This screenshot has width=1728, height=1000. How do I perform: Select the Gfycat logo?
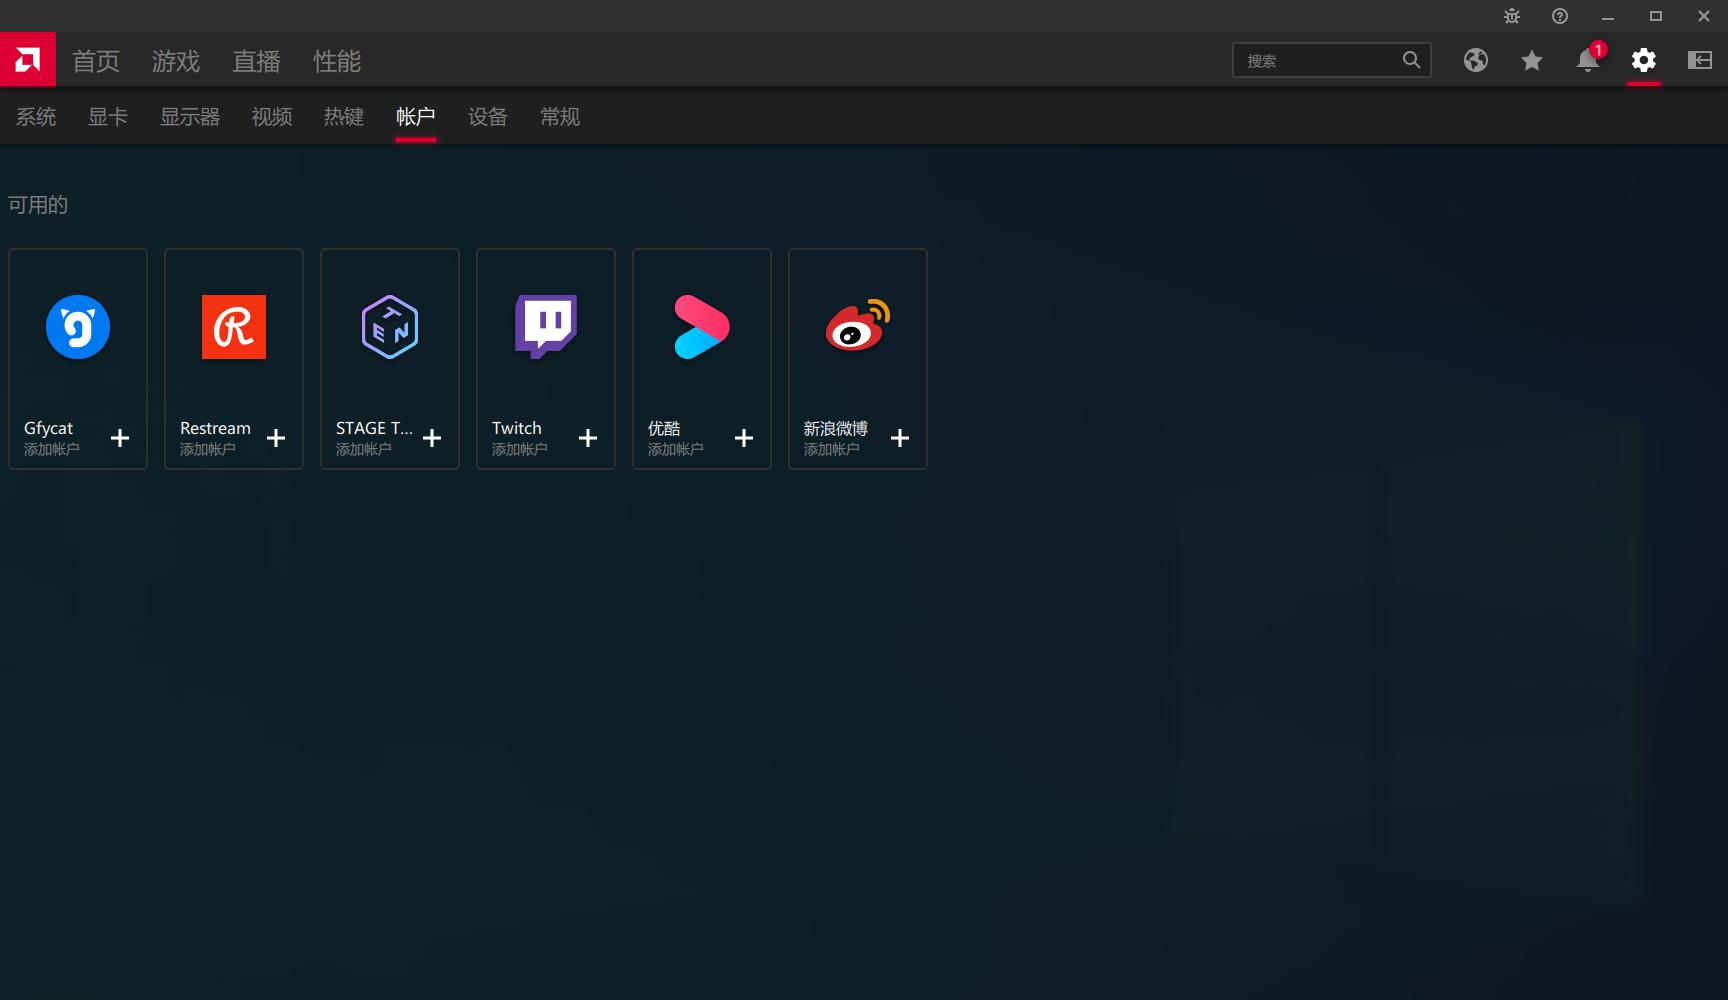click(77, 327)
